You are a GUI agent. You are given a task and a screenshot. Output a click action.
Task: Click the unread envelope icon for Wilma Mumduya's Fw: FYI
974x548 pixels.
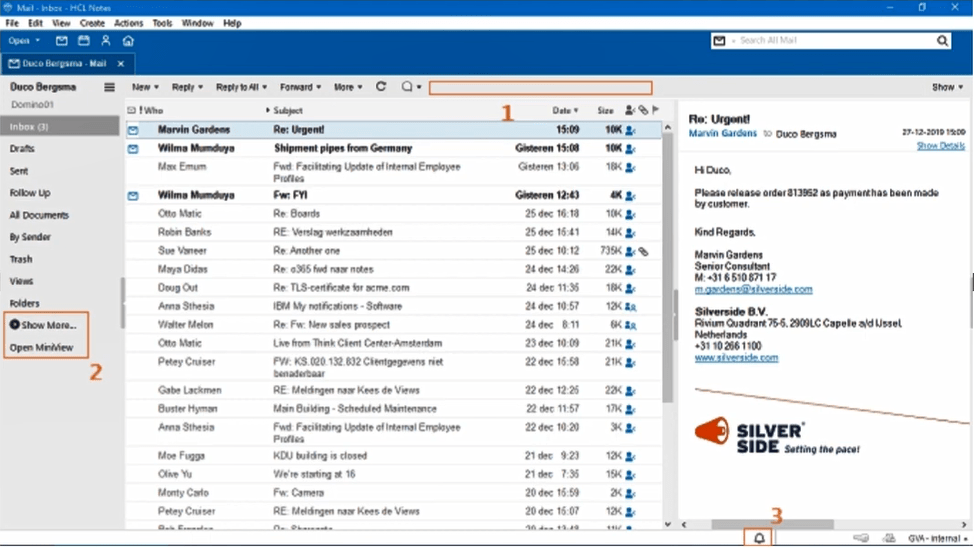pos(133,196)
